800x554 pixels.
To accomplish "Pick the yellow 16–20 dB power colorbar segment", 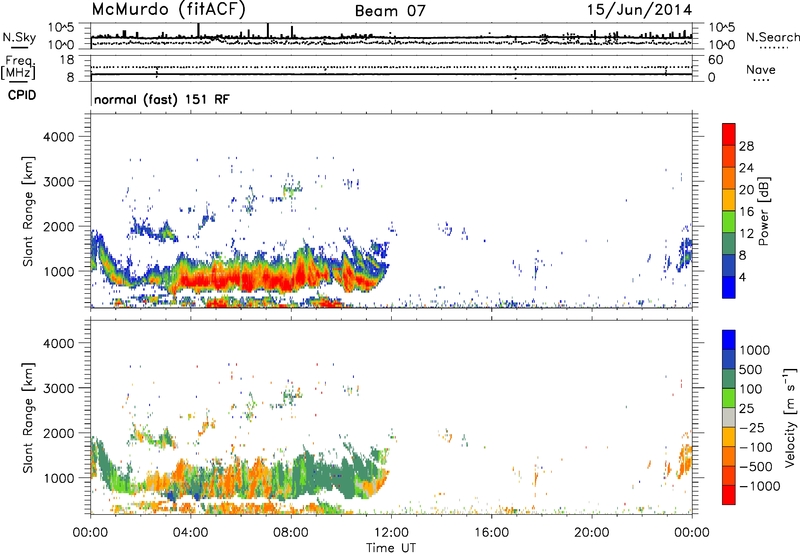I will pos(729,200).
